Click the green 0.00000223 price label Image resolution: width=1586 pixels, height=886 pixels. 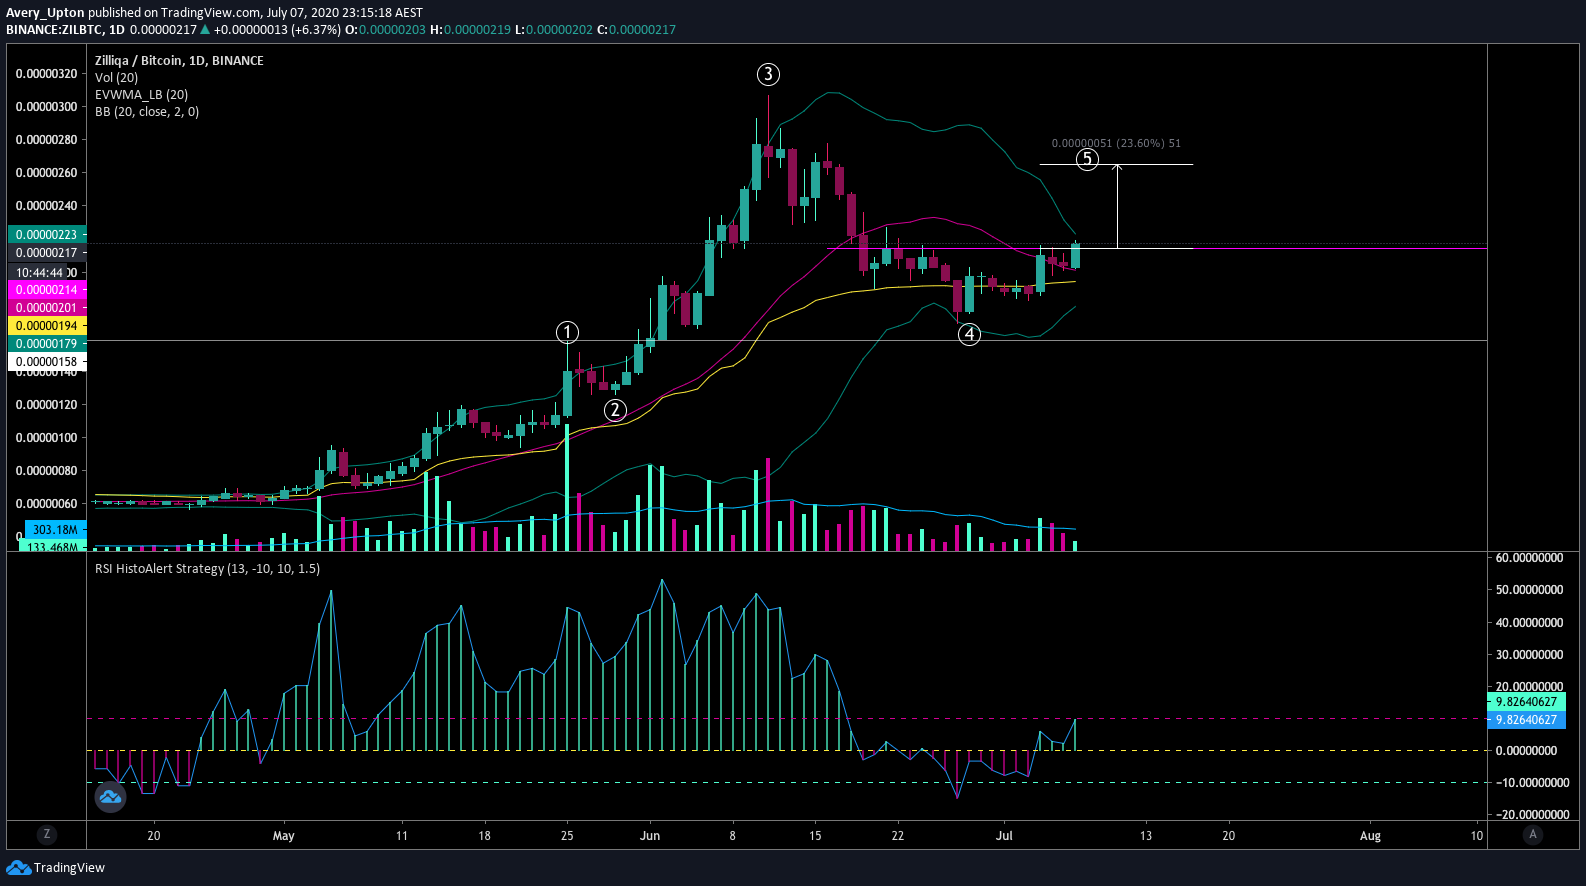[x=47, y=235]
